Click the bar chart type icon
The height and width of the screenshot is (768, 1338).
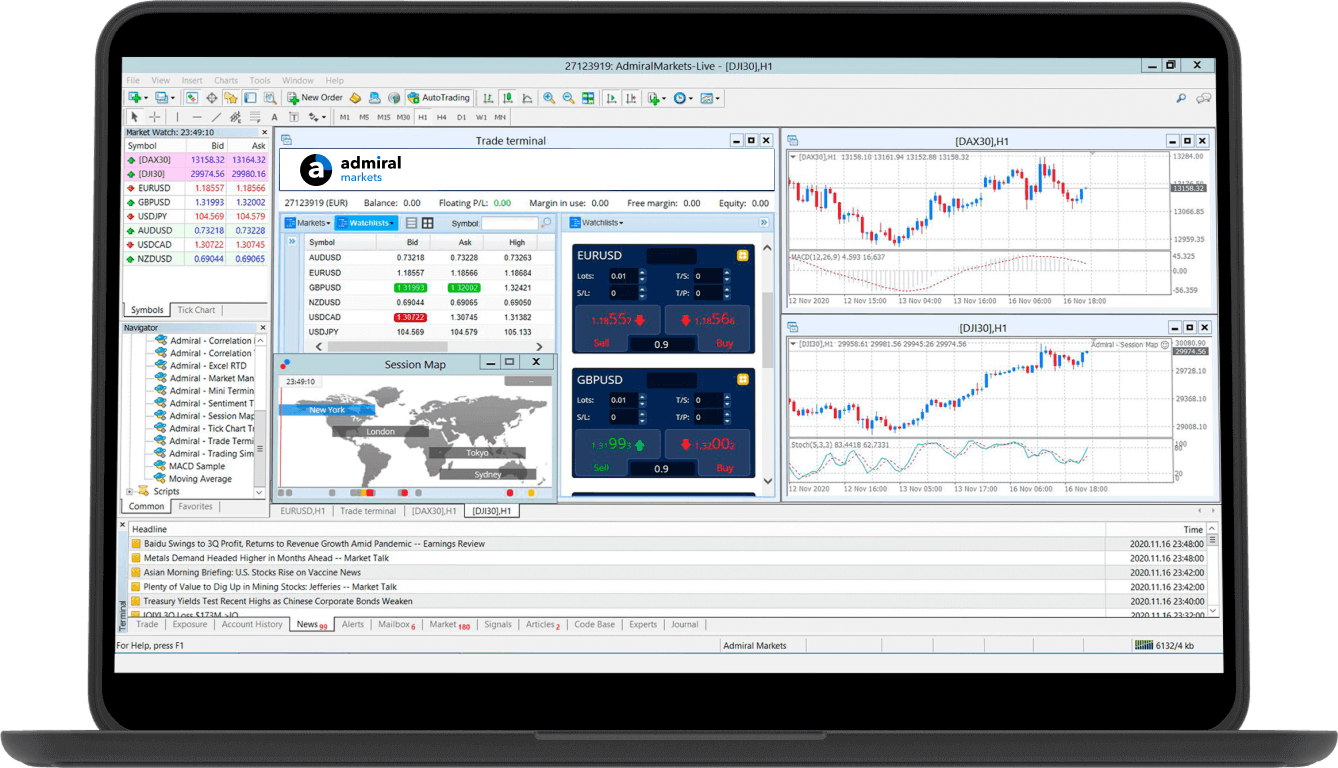pyautogui.click(x=487, y=98)
